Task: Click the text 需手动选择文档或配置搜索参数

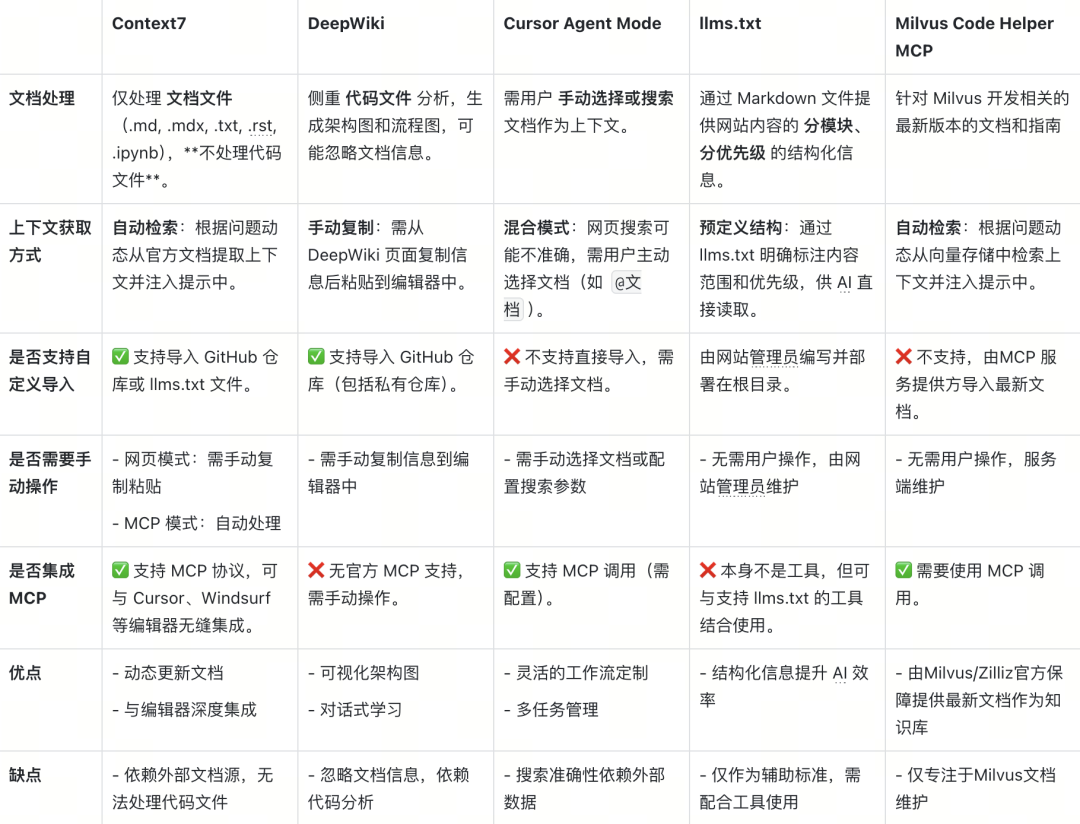Action: [584, 473]
